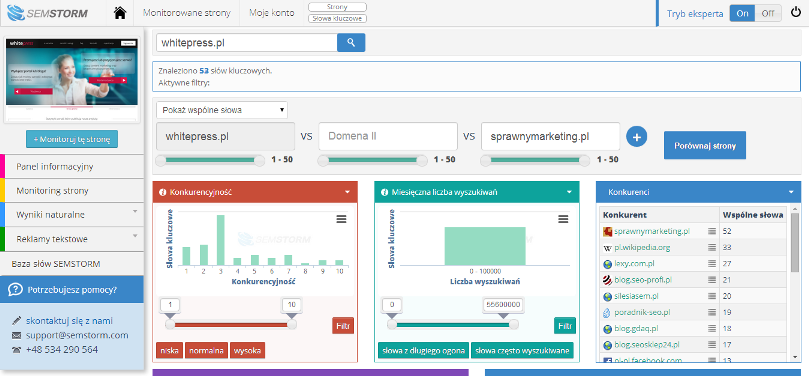Open Konkurencyjność chart hamburger menu

[x=341, y=220]
